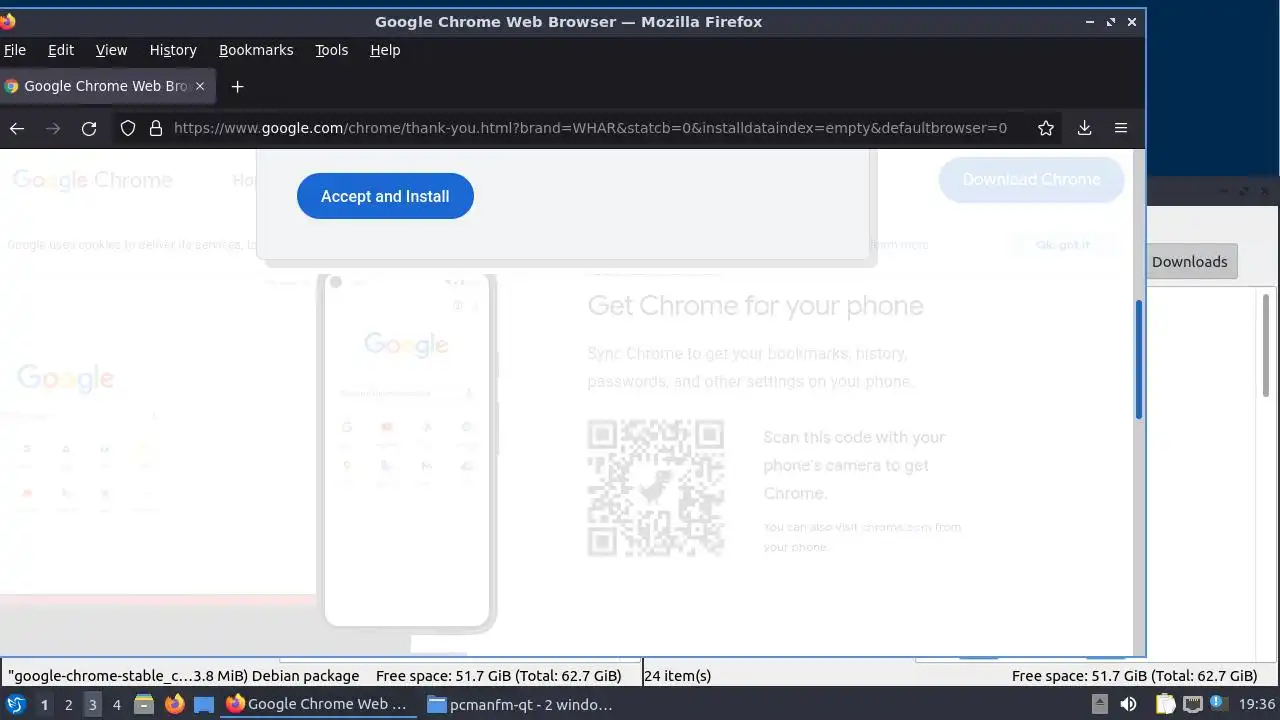Screen dimensions: 1280x720
Task: Launch file manager from taskbar quick launch
Action: [144, 704]
